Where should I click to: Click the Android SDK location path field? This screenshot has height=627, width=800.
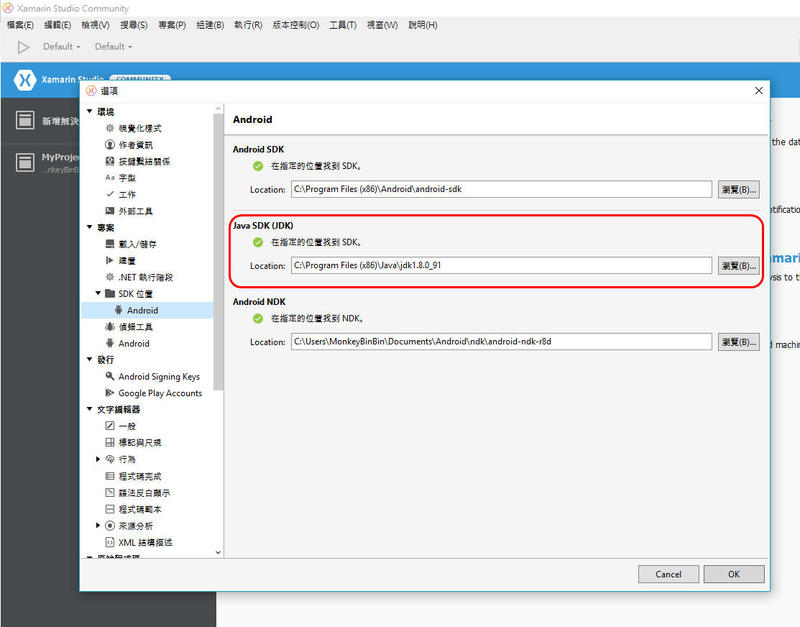502,189
